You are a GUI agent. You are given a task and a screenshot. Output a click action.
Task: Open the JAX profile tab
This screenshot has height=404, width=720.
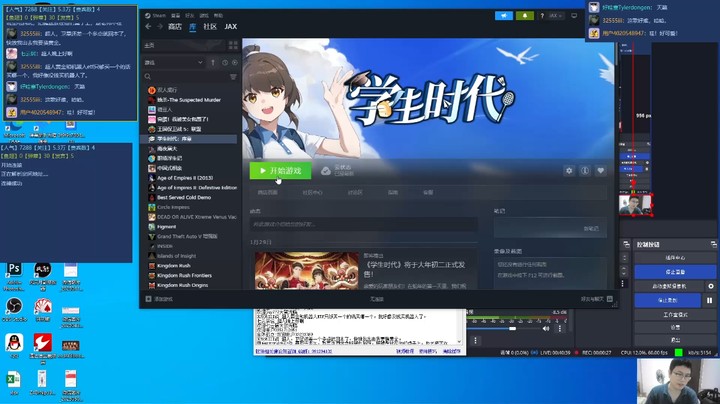click(231, 27)
